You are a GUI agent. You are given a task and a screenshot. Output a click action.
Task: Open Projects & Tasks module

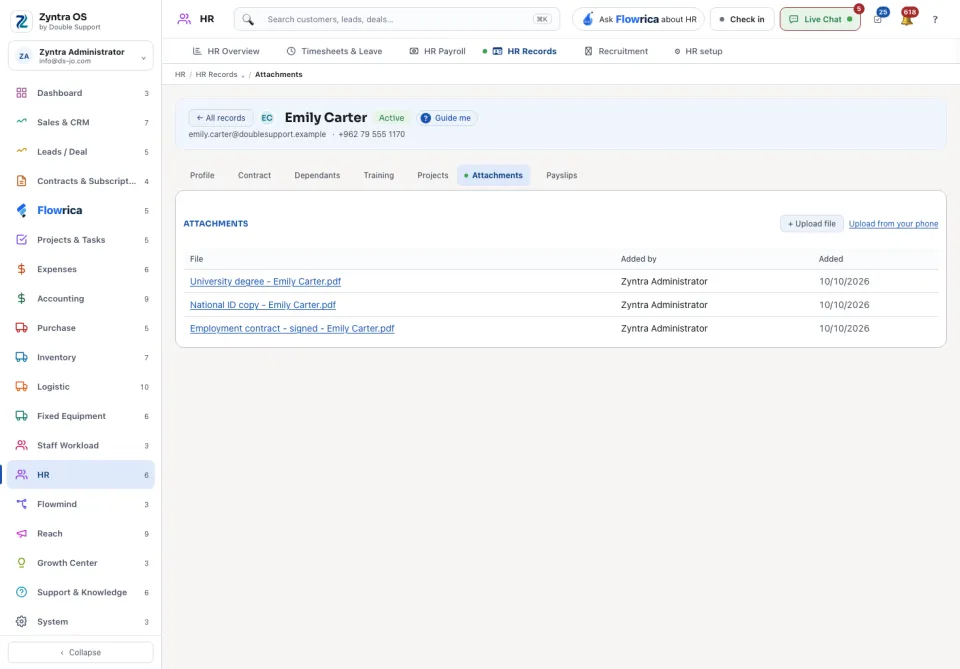pos(81,240)
